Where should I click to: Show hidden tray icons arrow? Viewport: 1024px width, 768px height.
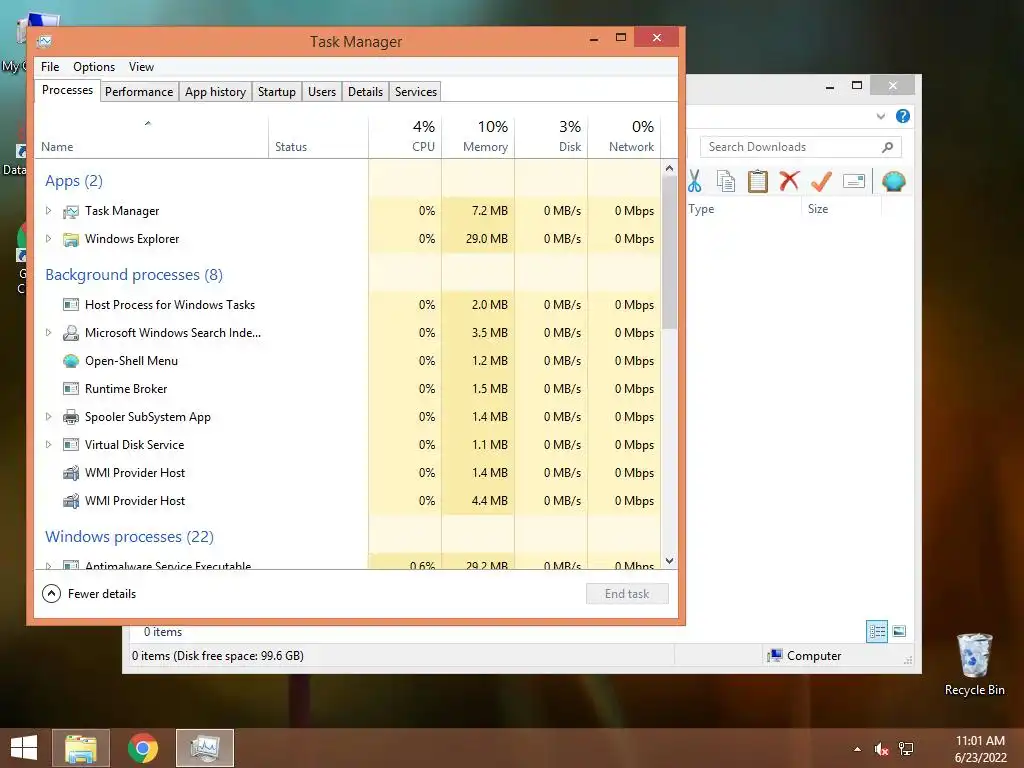[857, 749]
